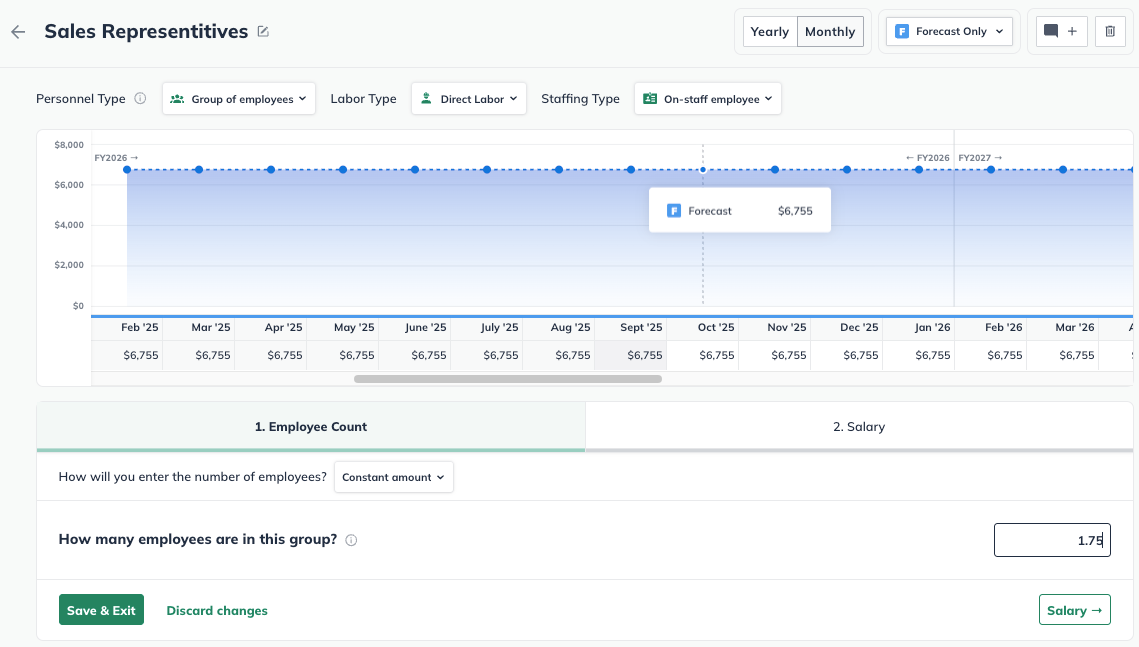The width and height of the screenshot is (1139, 647).
Task: Switch to the 2. Salary tab
Action: 859,427
